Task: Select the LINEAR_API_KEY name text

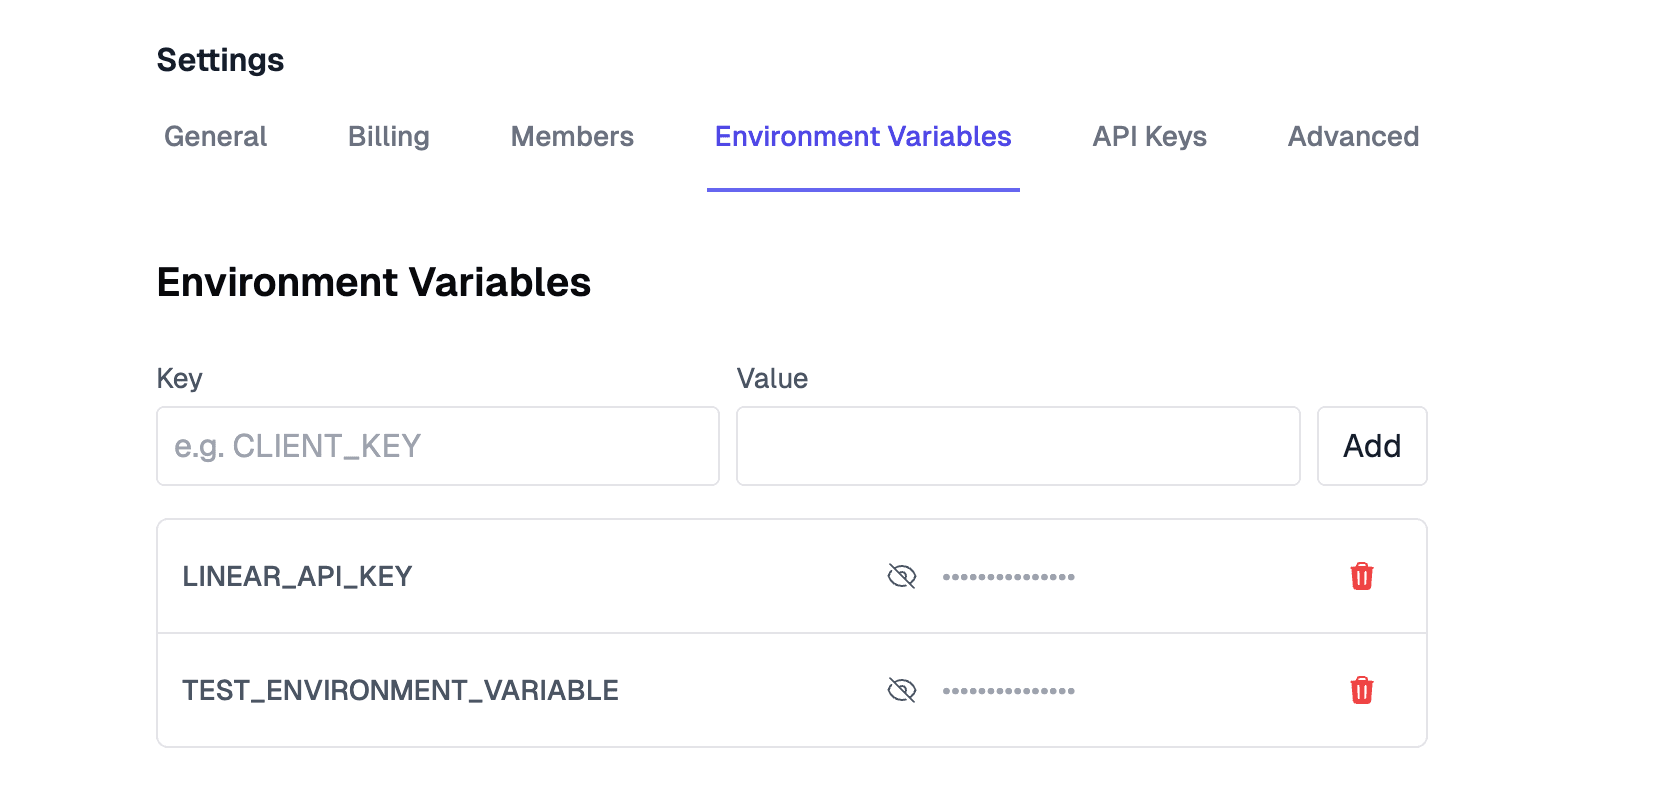Action: (297, 577)
